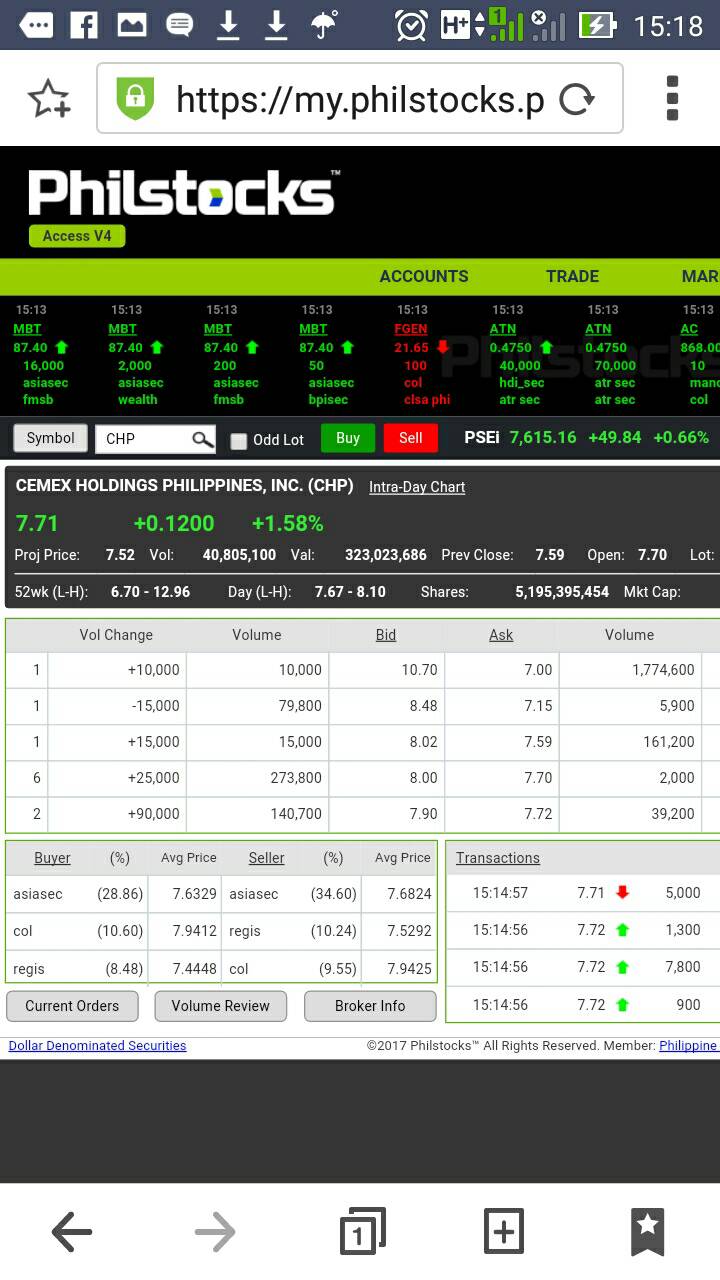Click AC ticker symbol link
Image resolution: width=720 pixels, height=1280 pixels.
click(x=689, y=329)
